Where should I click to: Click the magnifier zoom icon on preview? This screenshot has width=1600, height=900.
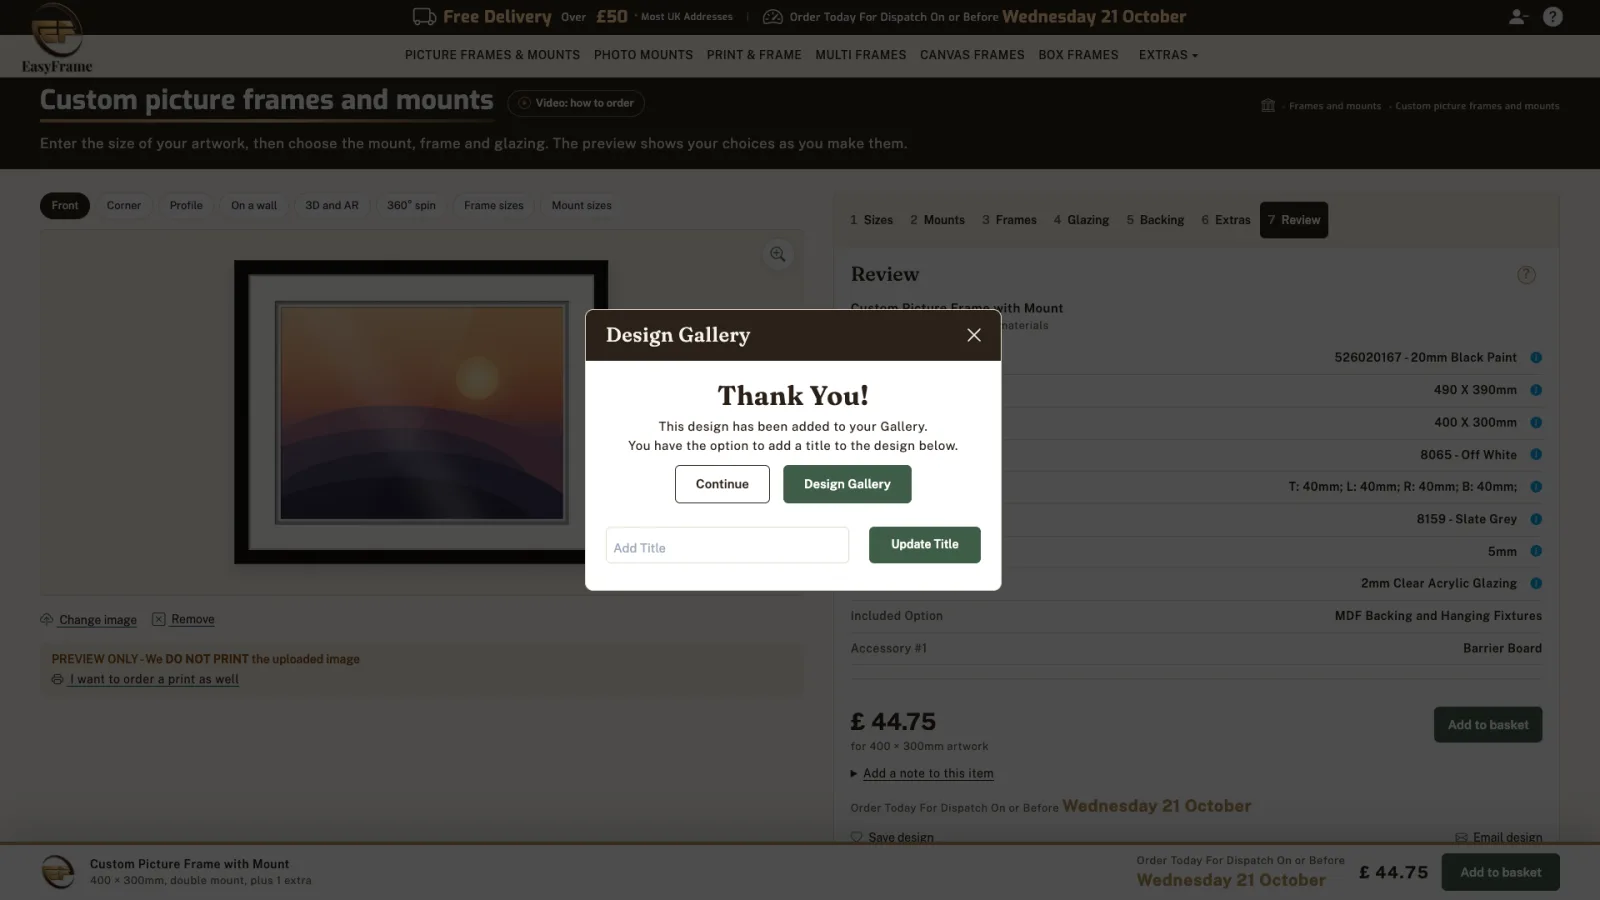777,255
